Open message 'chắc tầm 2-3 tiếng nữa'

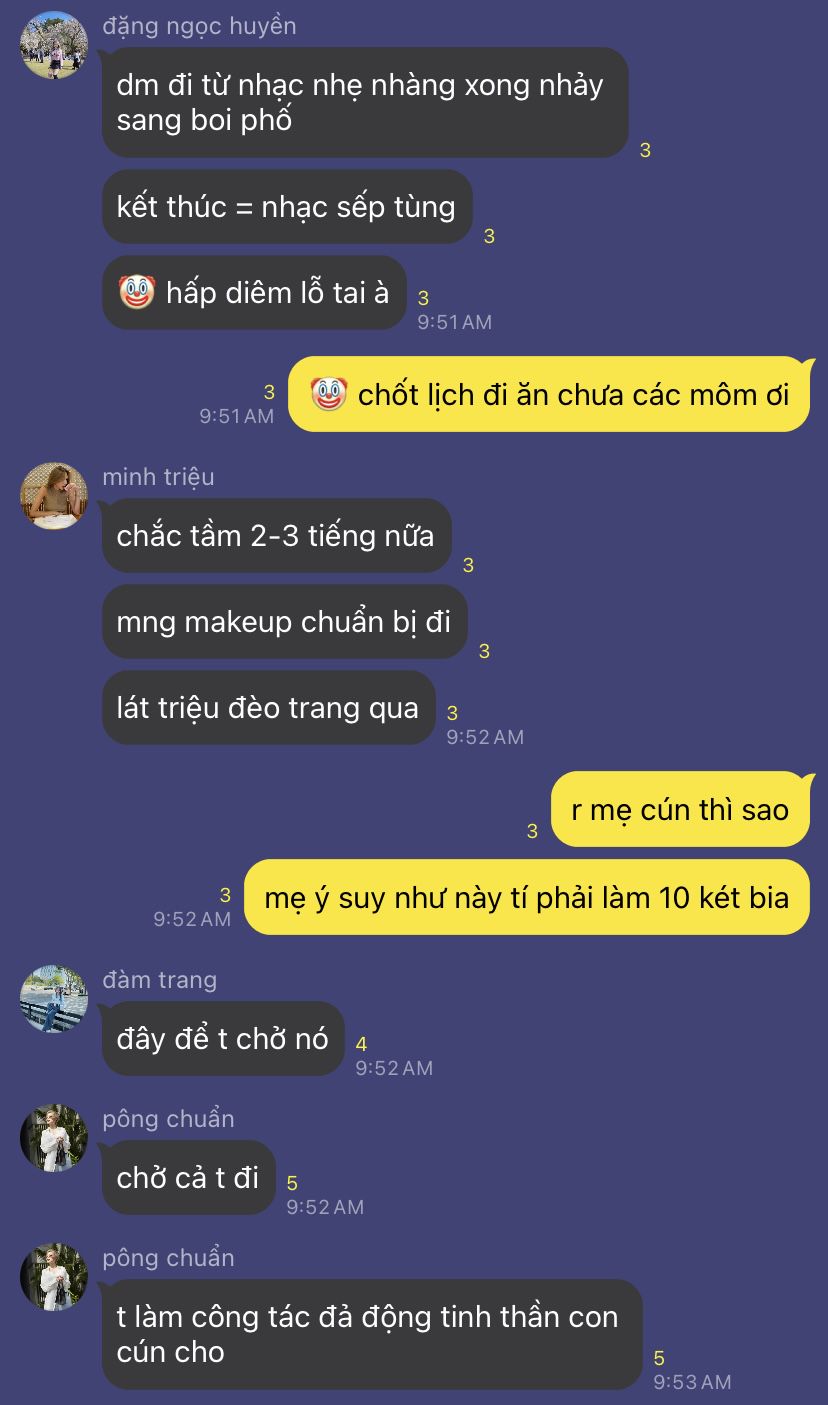point(277,536)
